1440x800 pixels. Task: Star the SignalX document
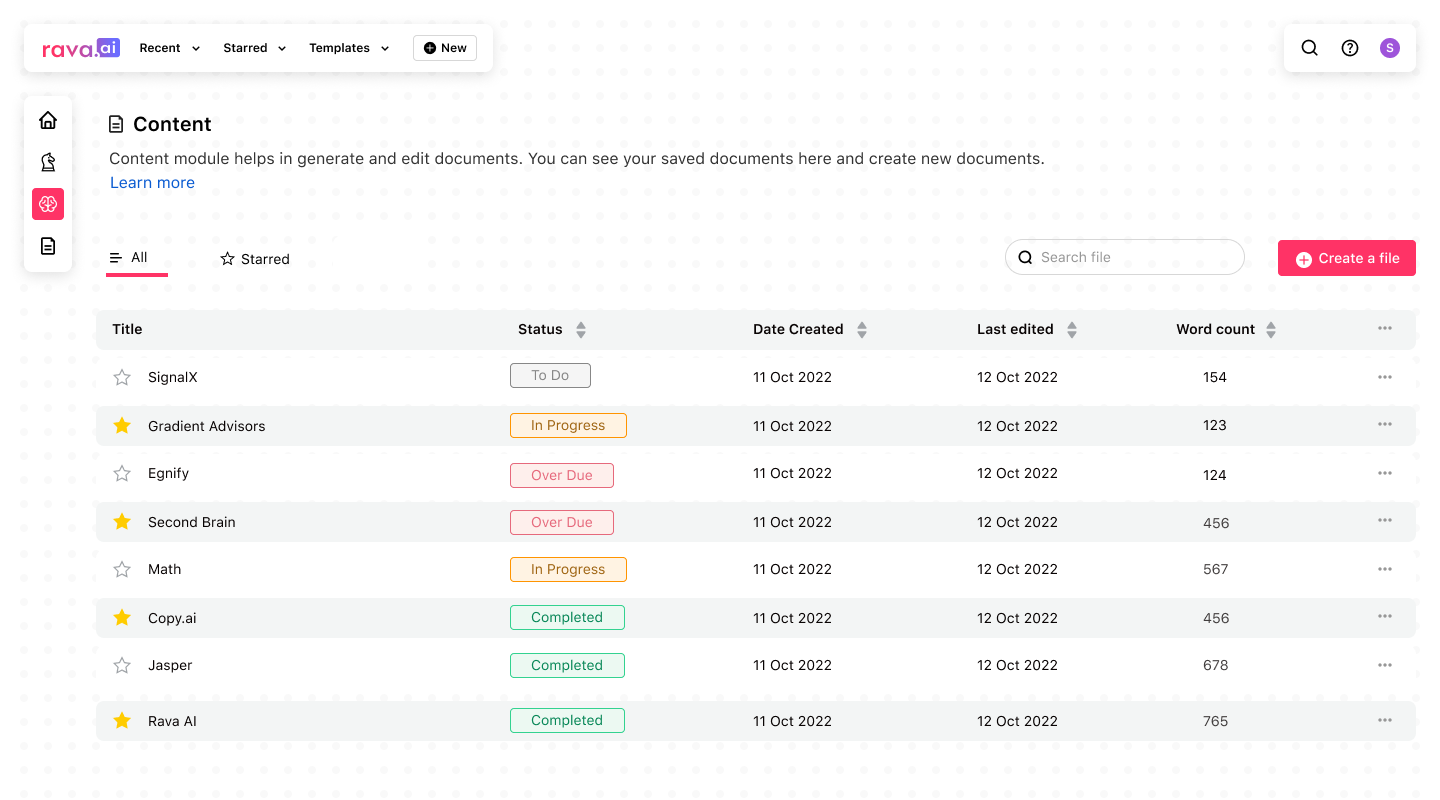pyautogui.click(x=122, y=377)
